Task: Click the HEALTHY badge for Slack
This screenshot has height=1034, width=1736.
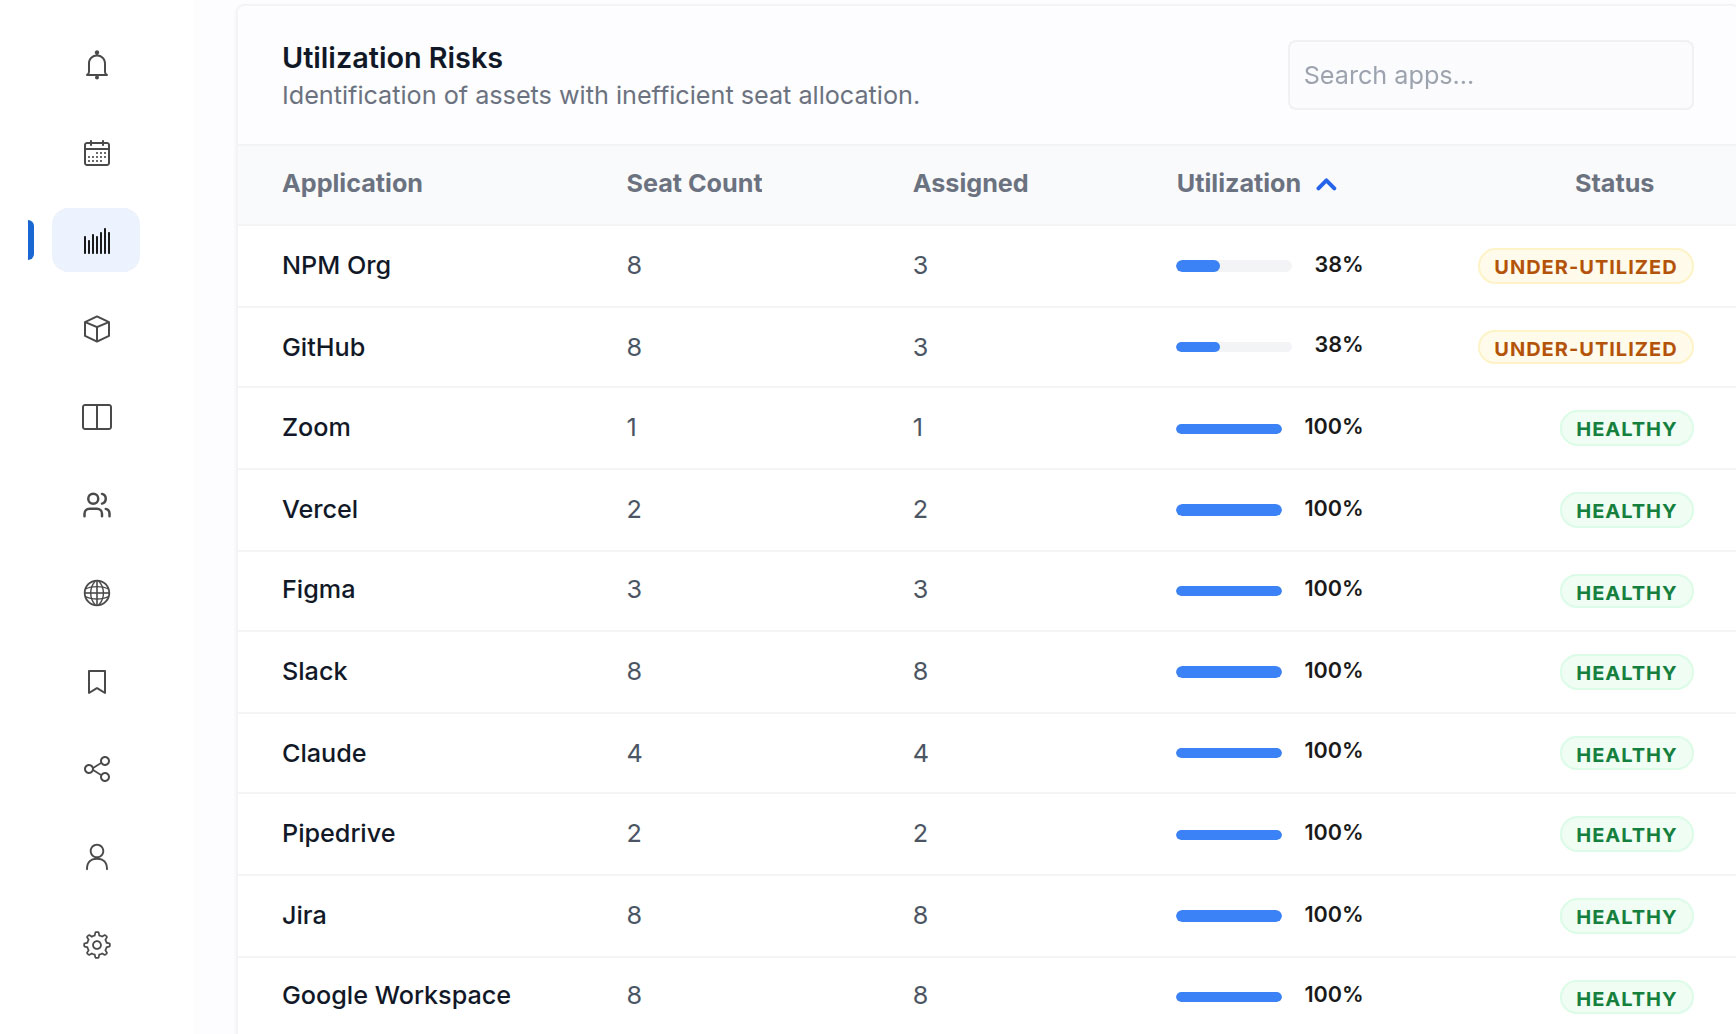Action: (x=1626, y=672)
